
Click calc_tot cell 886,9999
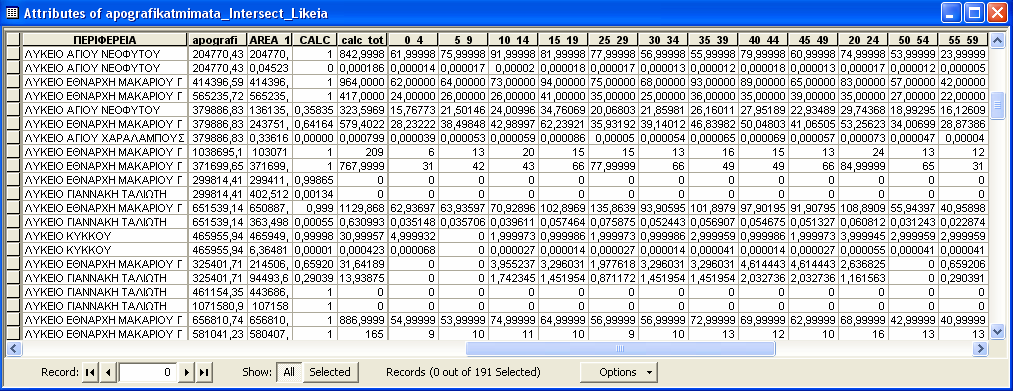coord(362,320)
